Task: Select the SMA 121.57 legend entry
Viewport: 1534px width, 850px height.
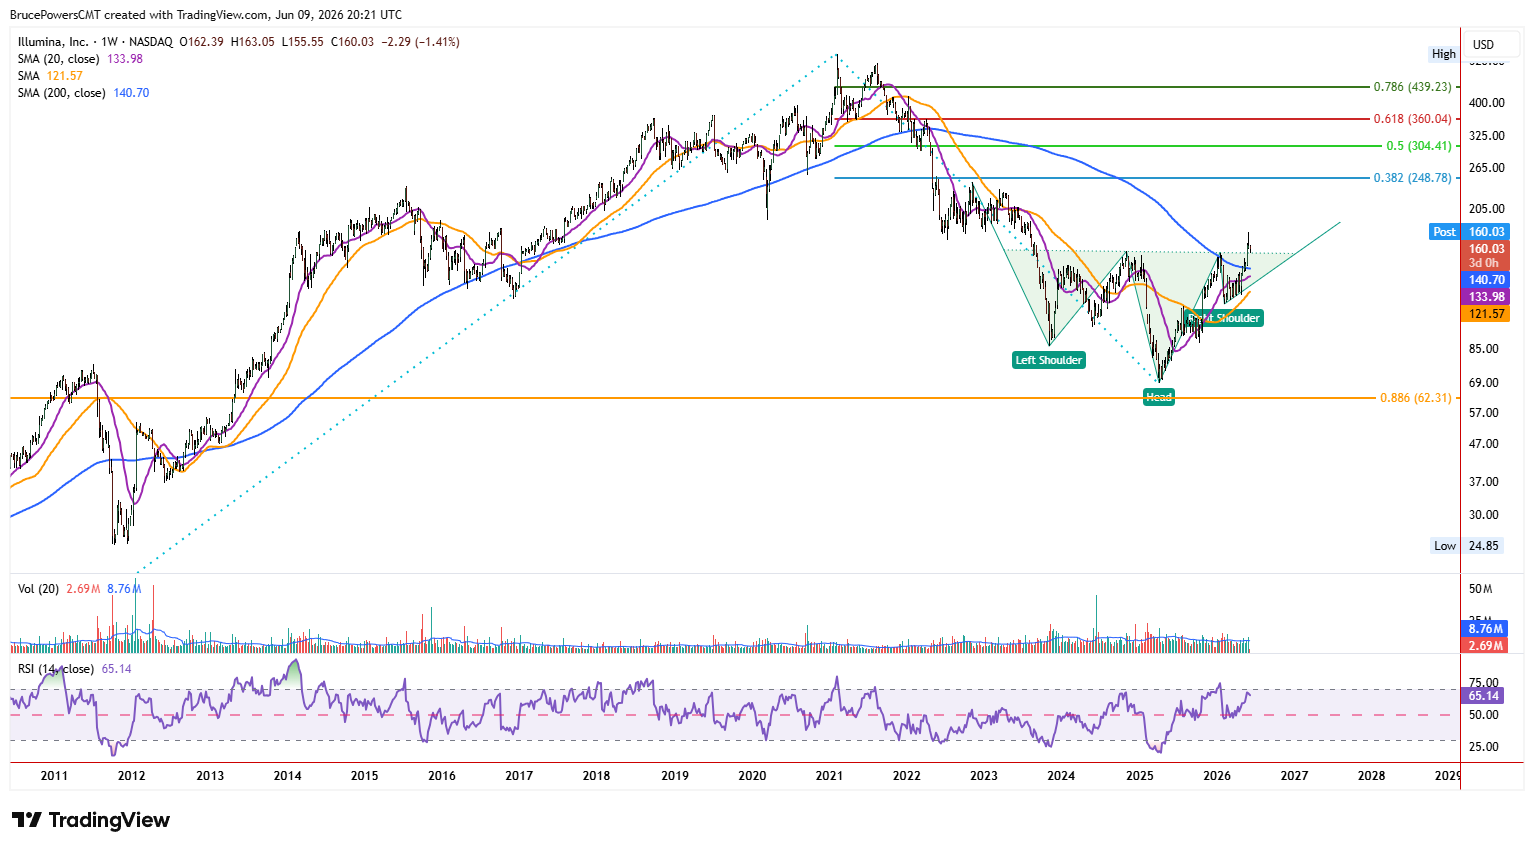Action: pyautogui.click(x=50, y=76)
